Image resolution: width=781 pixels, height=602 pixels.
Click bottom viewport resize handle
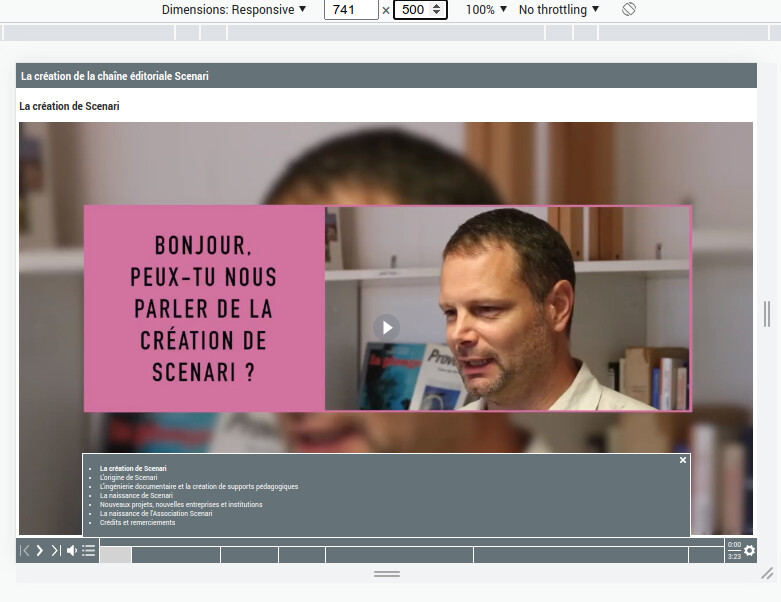click(387, 574)
